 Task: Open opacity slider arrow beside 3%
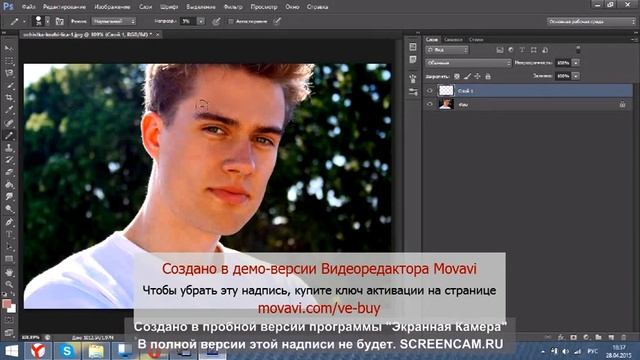tap(201, 21)
